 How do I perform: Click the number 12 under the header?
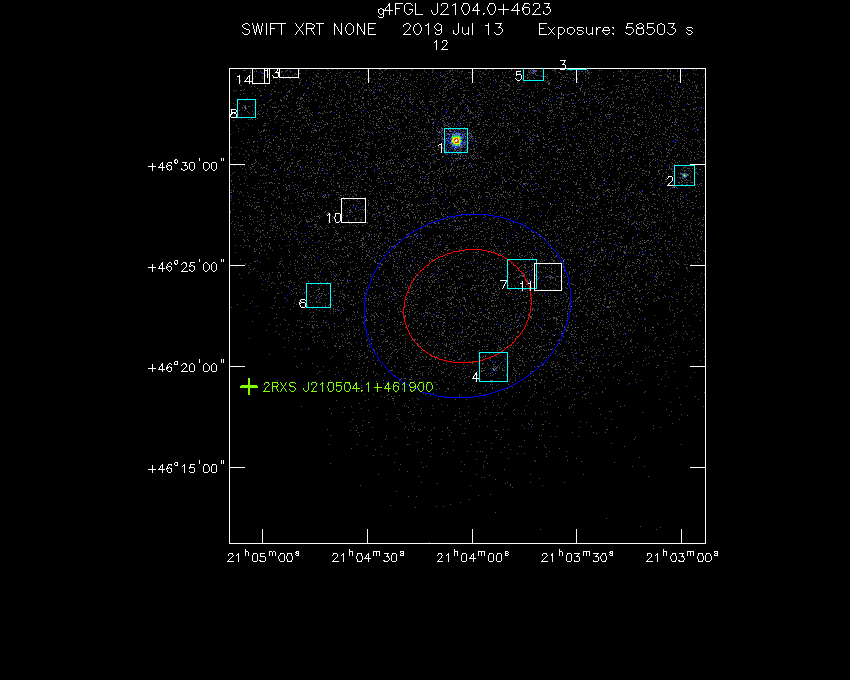[x=441, y=46]
